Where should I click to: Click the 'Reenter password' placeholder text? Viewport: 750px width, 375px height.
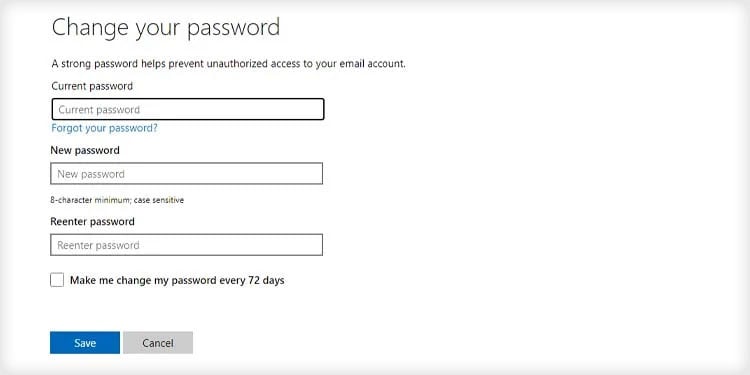coord(98,245)
